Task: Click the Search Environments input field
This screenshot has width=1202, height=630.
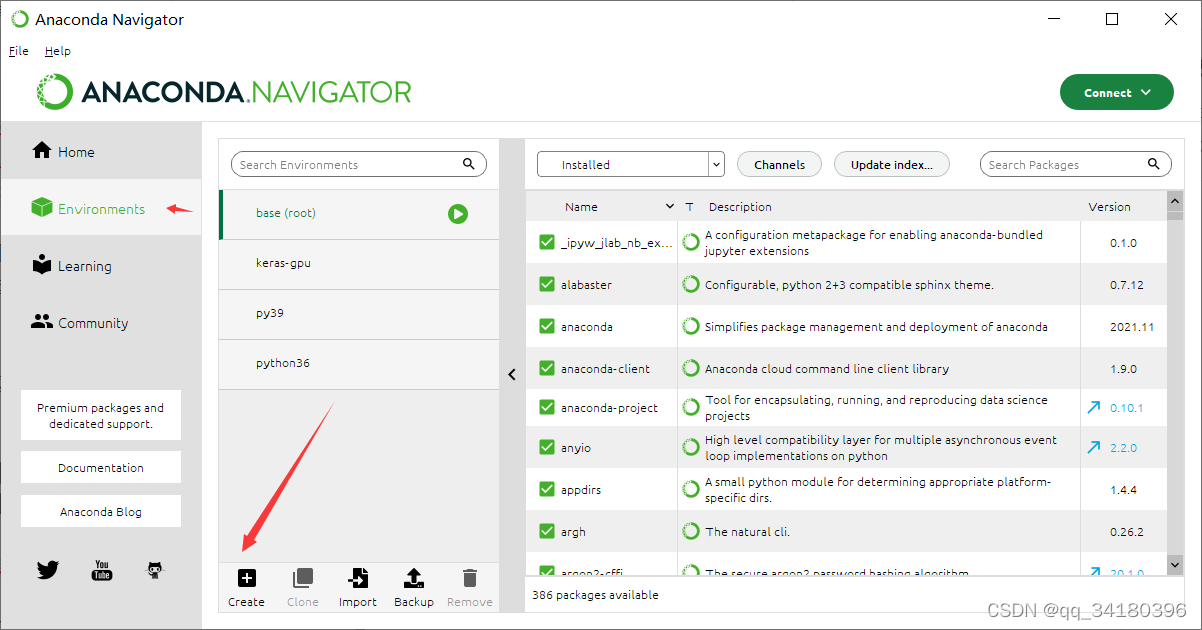Action: (359, 164)
